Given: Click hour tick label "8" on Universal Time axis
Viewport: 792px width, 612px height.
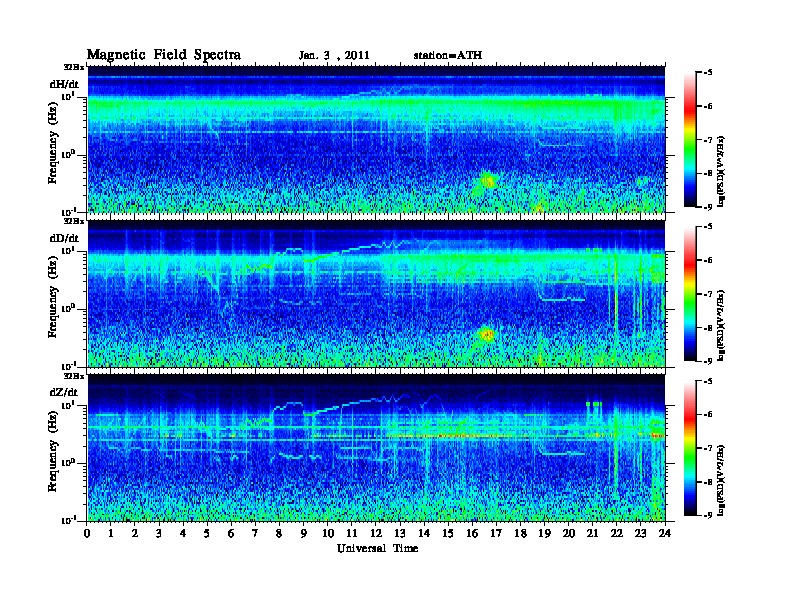Looking at the screenshot, I should tap(279, 533).
